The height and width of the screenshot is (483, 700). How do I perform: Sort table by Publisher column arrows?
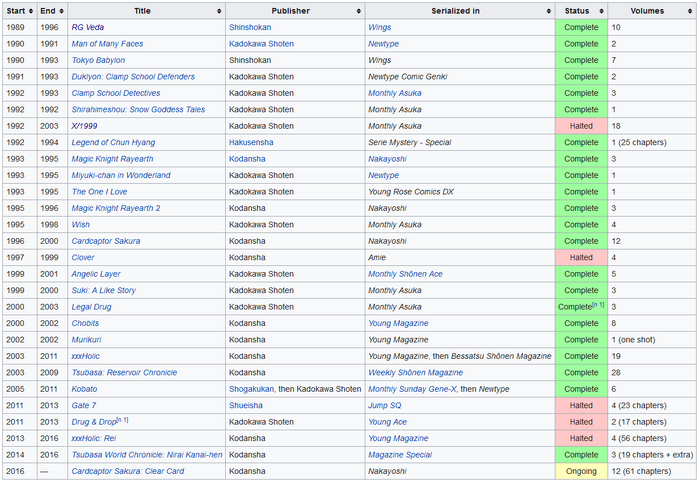(358, 11)
